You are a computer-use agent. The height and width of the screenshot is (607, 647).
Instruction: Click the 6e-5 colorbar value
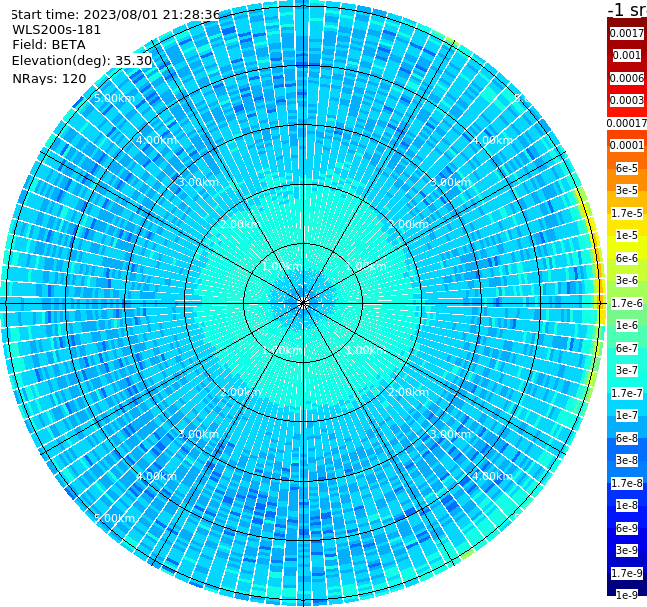coord(627,168)
